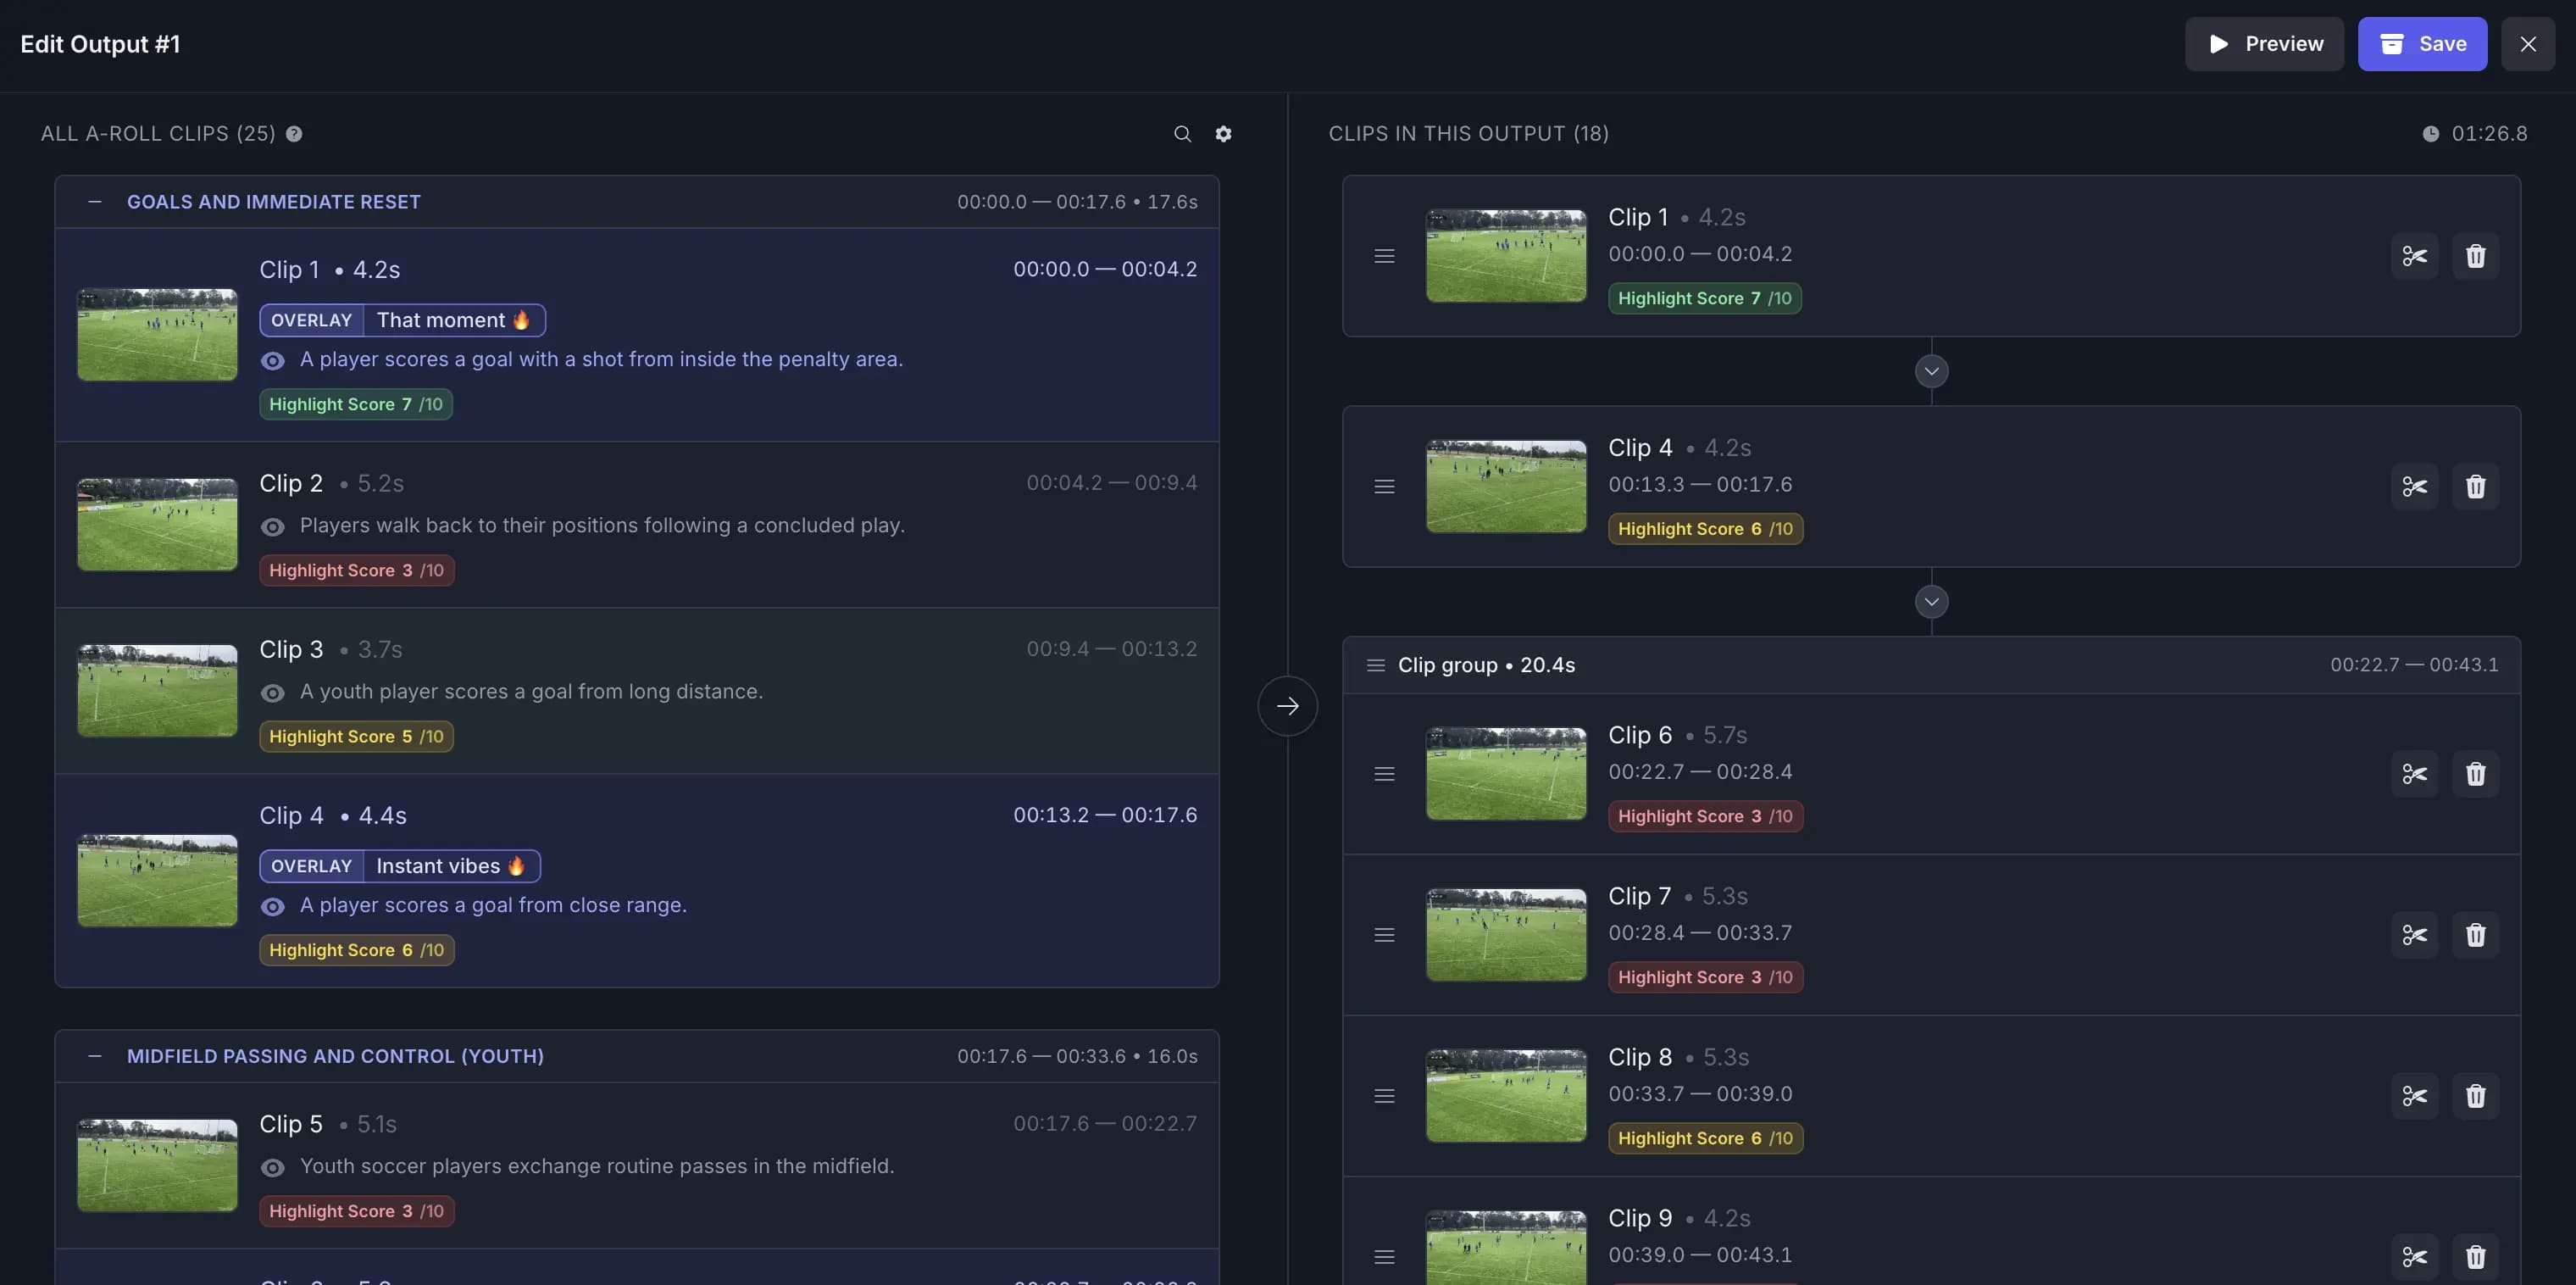Select 'A youth player scores a goal' description

coord(531,691)
